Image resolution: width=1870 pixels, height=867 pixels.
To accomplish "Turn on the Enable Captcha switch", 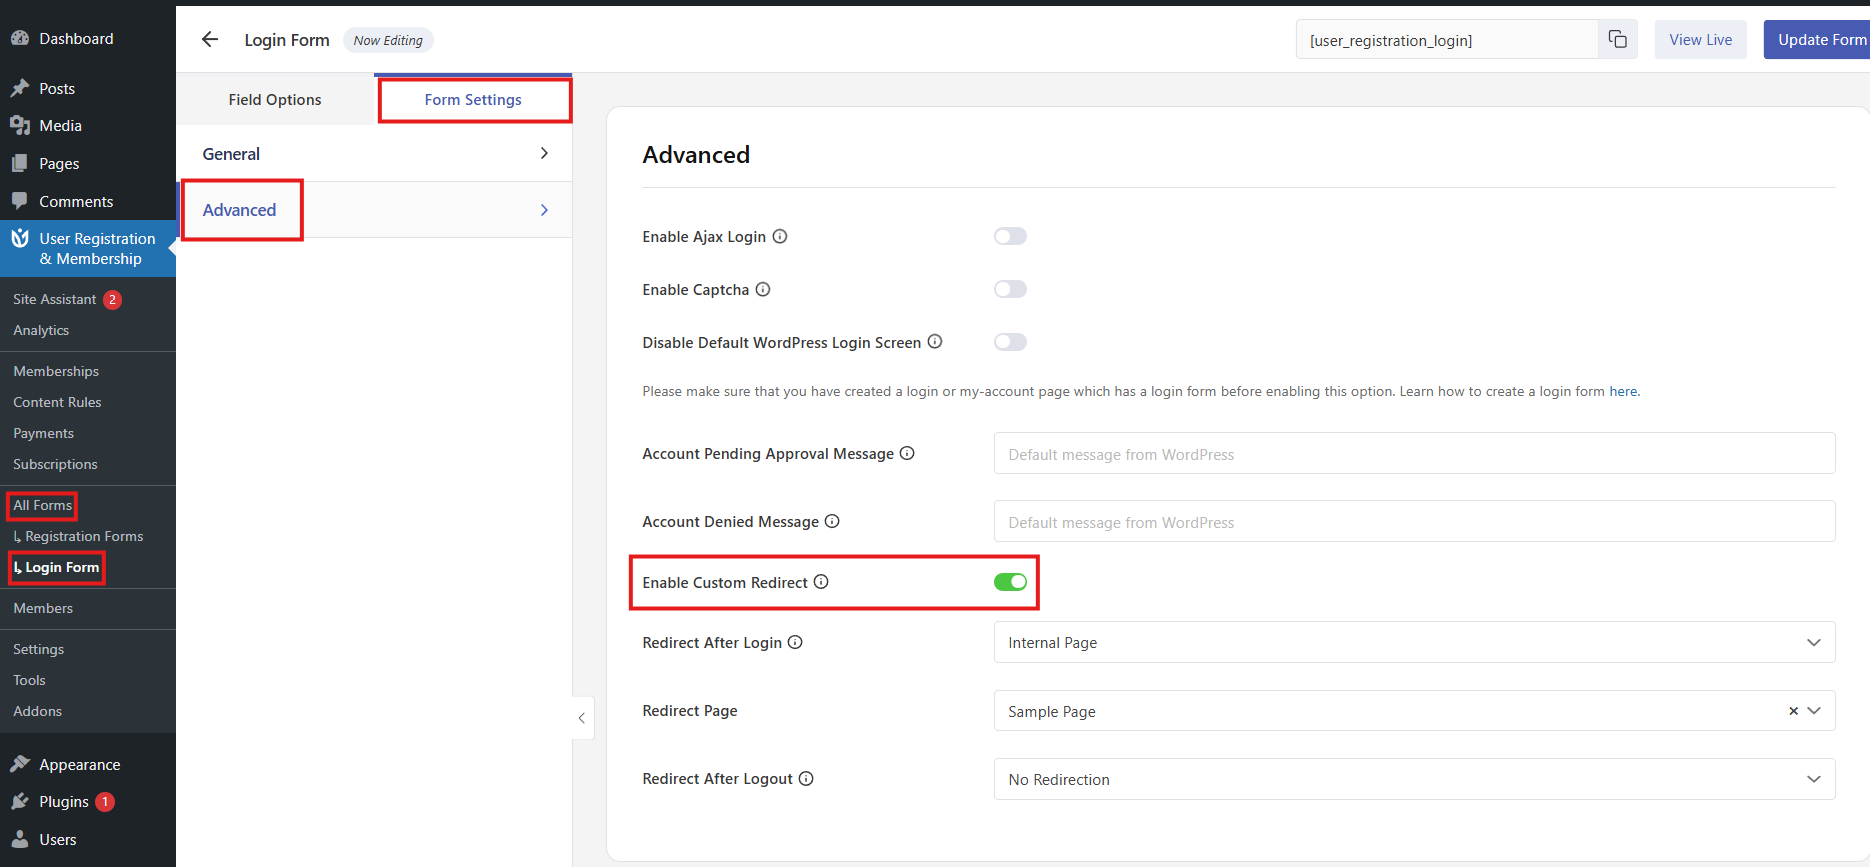I will point(1010,289).
